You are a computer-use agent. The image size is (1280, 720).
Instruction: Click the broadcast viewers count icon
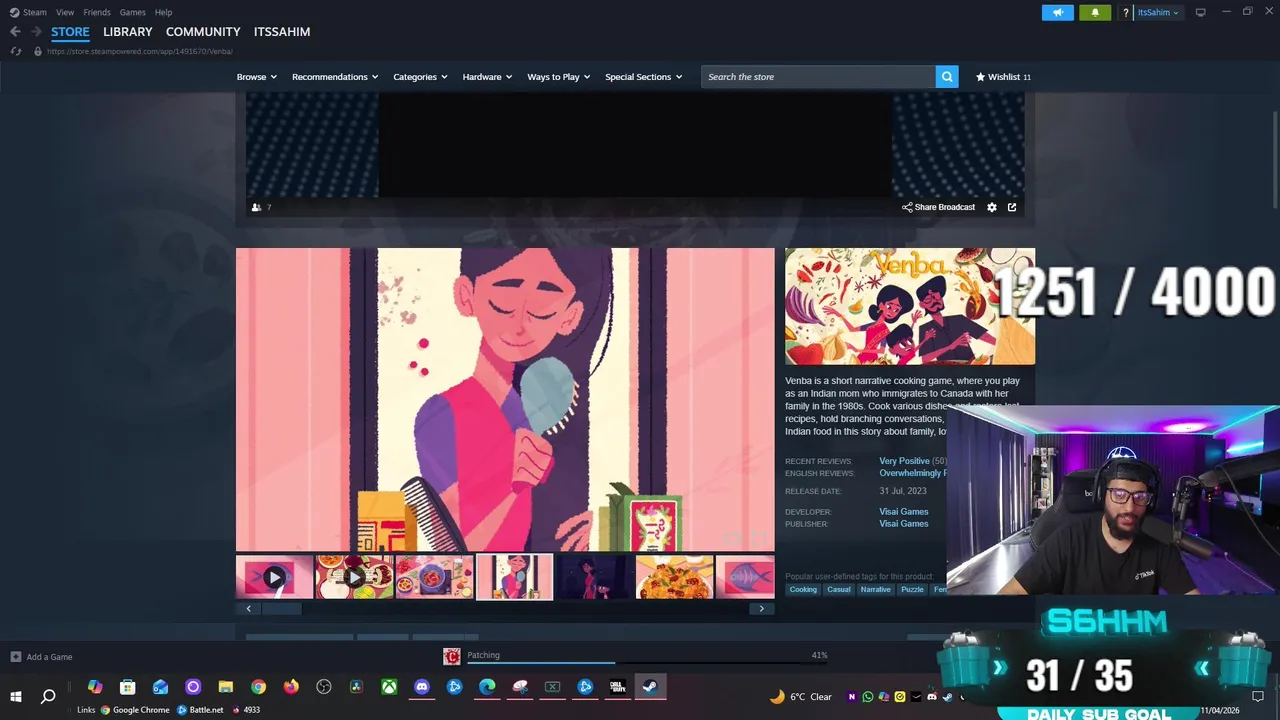point(256,207)
